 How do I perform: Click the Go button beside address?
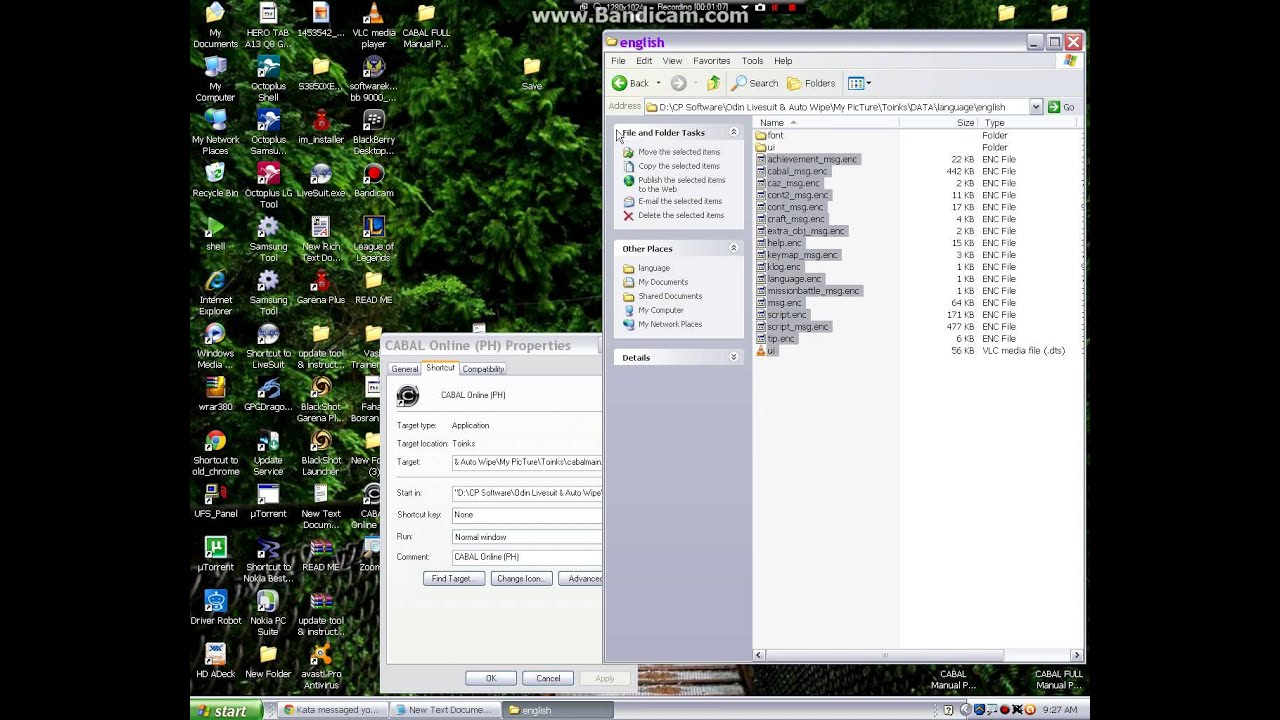coord(1062,107)
